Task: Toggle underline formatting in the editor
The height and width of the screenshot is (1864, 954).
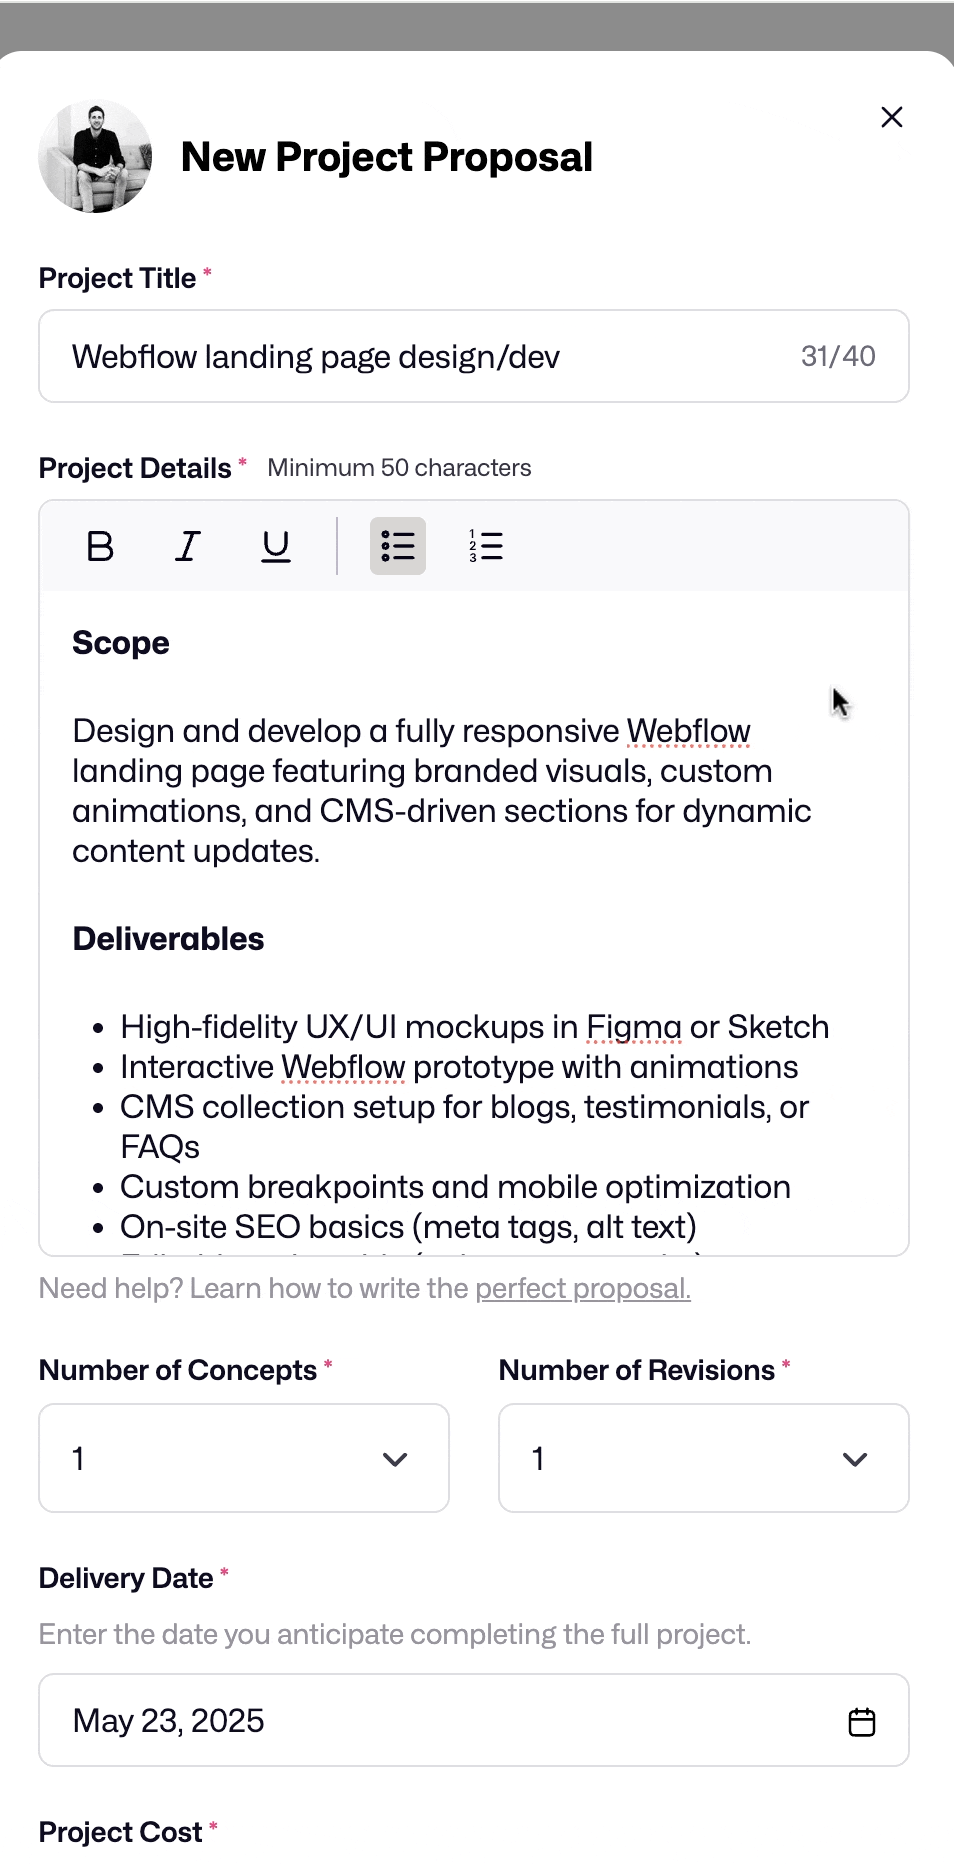Action: [275, 546]
